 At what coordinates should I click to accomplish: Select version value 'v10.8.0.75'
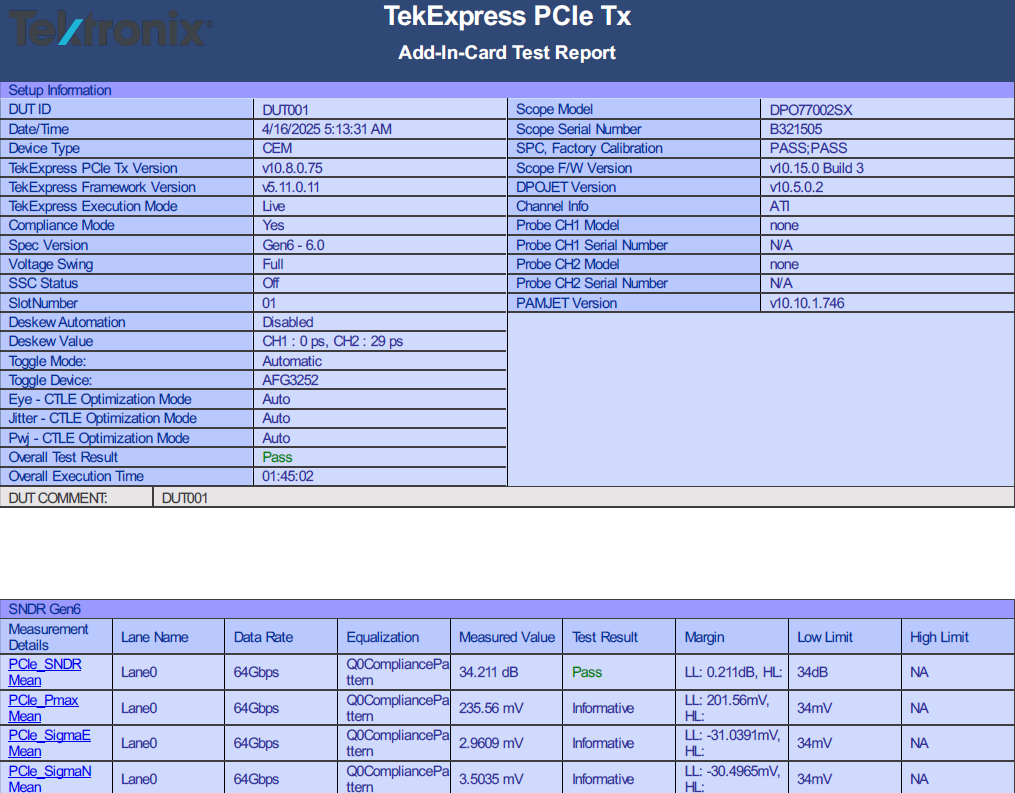(x=292, y=168)
